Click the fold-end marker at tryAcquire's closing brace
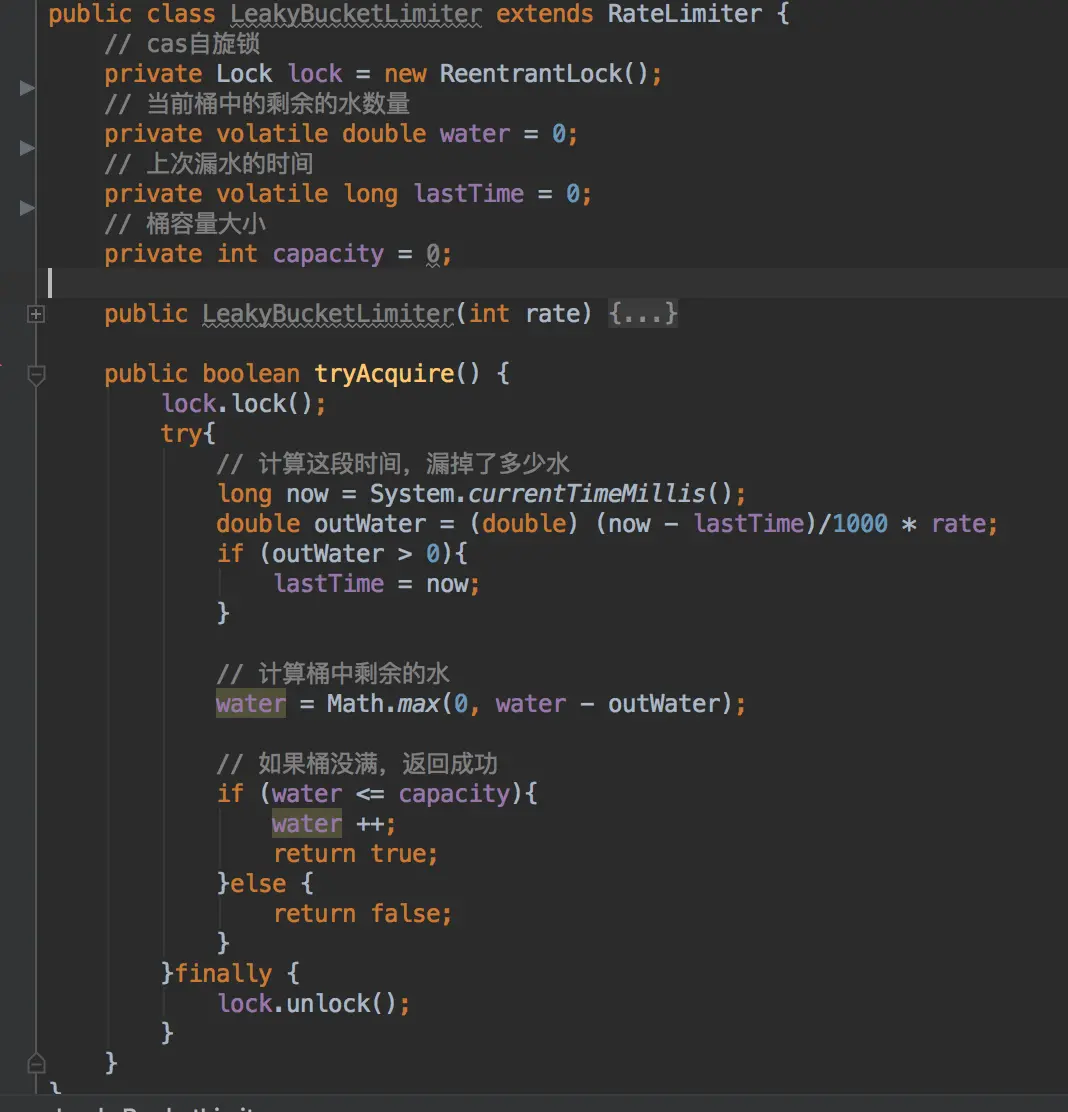The width and height of the screenshot is (1068, 1112). [36, 1063]
